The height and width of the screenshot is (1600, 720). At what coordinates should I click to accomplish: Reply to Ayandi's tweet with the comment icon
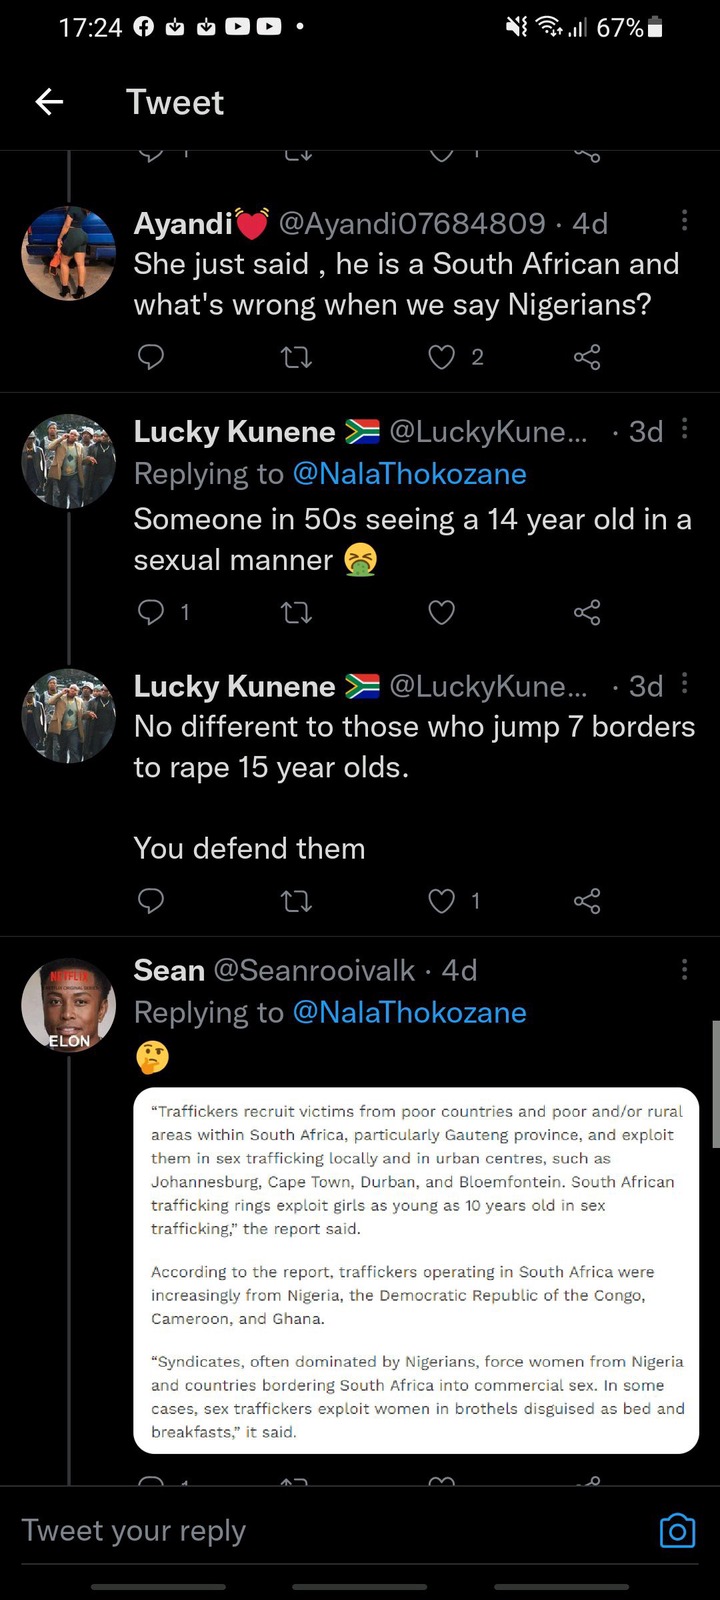(x=150, y=357)
